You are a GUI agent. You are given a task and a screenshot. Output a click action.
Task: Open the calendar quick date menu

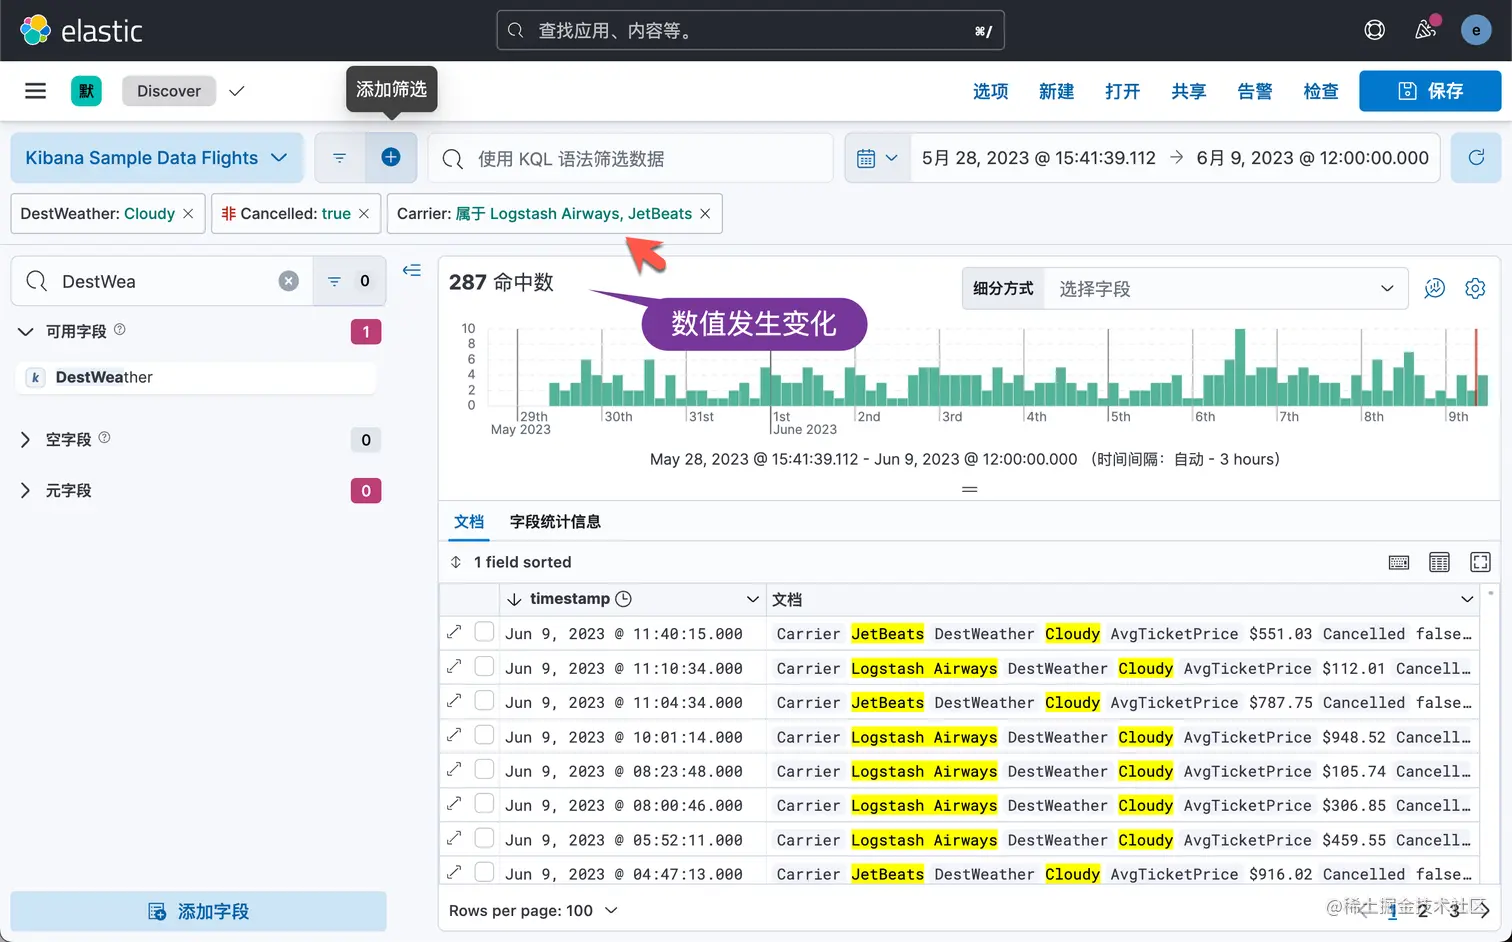[877, 158]
